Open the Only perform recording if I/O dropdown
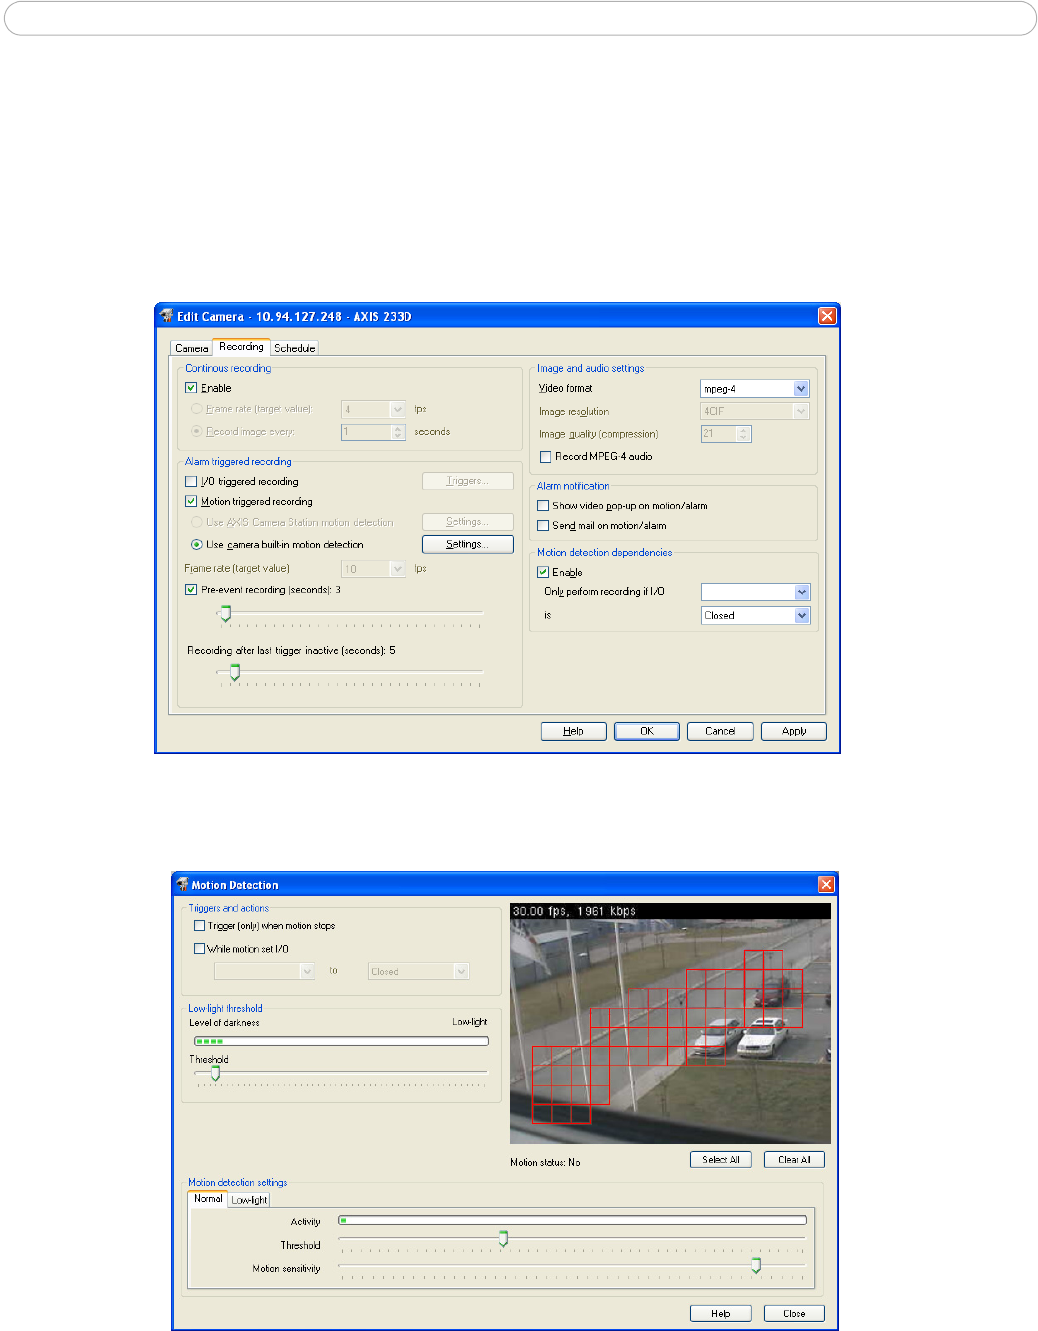This screenshot has height=1331, width=1038. [x=802, y=592]
